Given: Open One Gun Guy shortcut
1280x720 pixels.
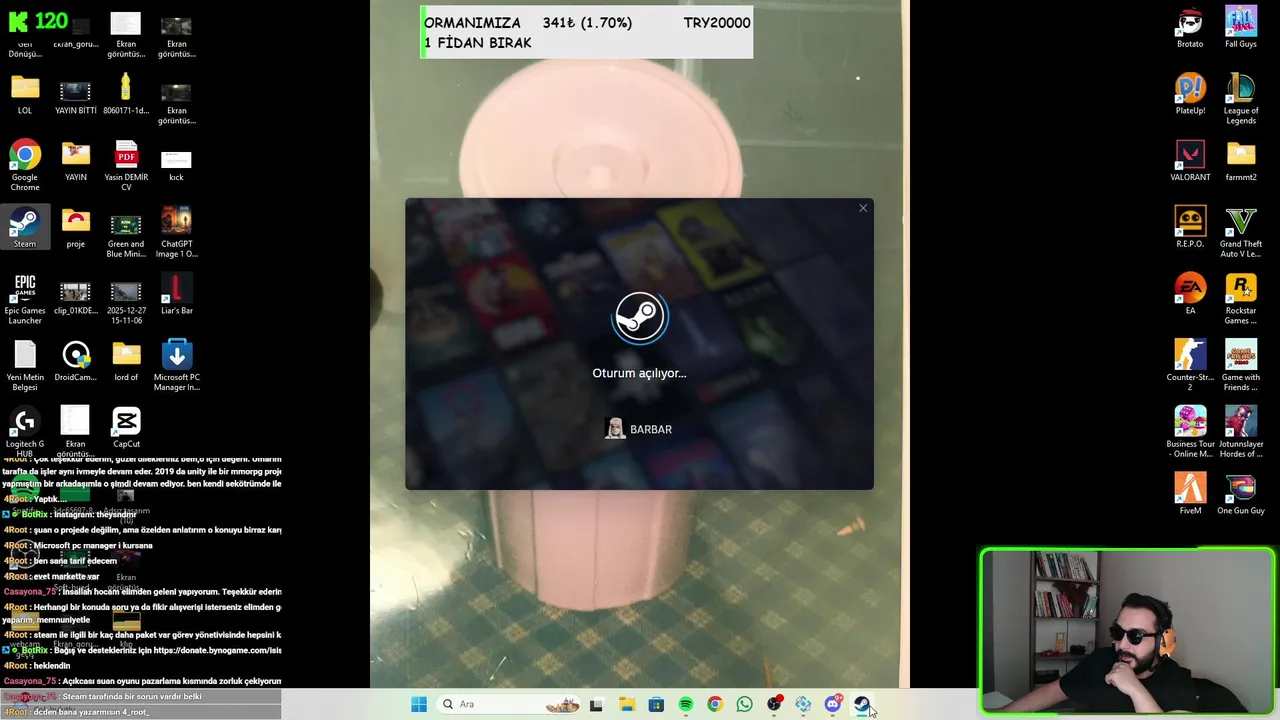Looking at the screenshot, I should click(x=1241, y=495).
